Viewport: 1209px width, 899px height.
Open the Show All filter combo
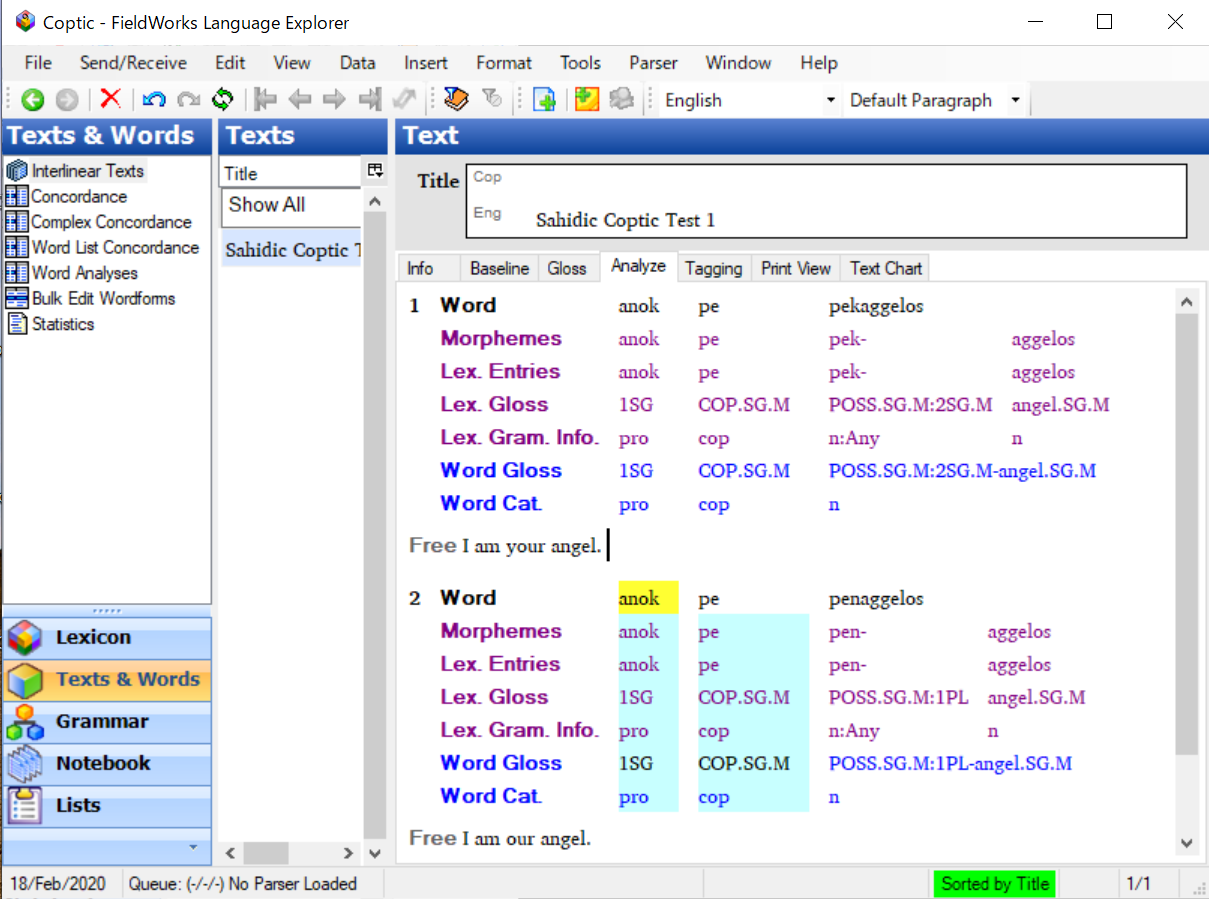(291, 205)
